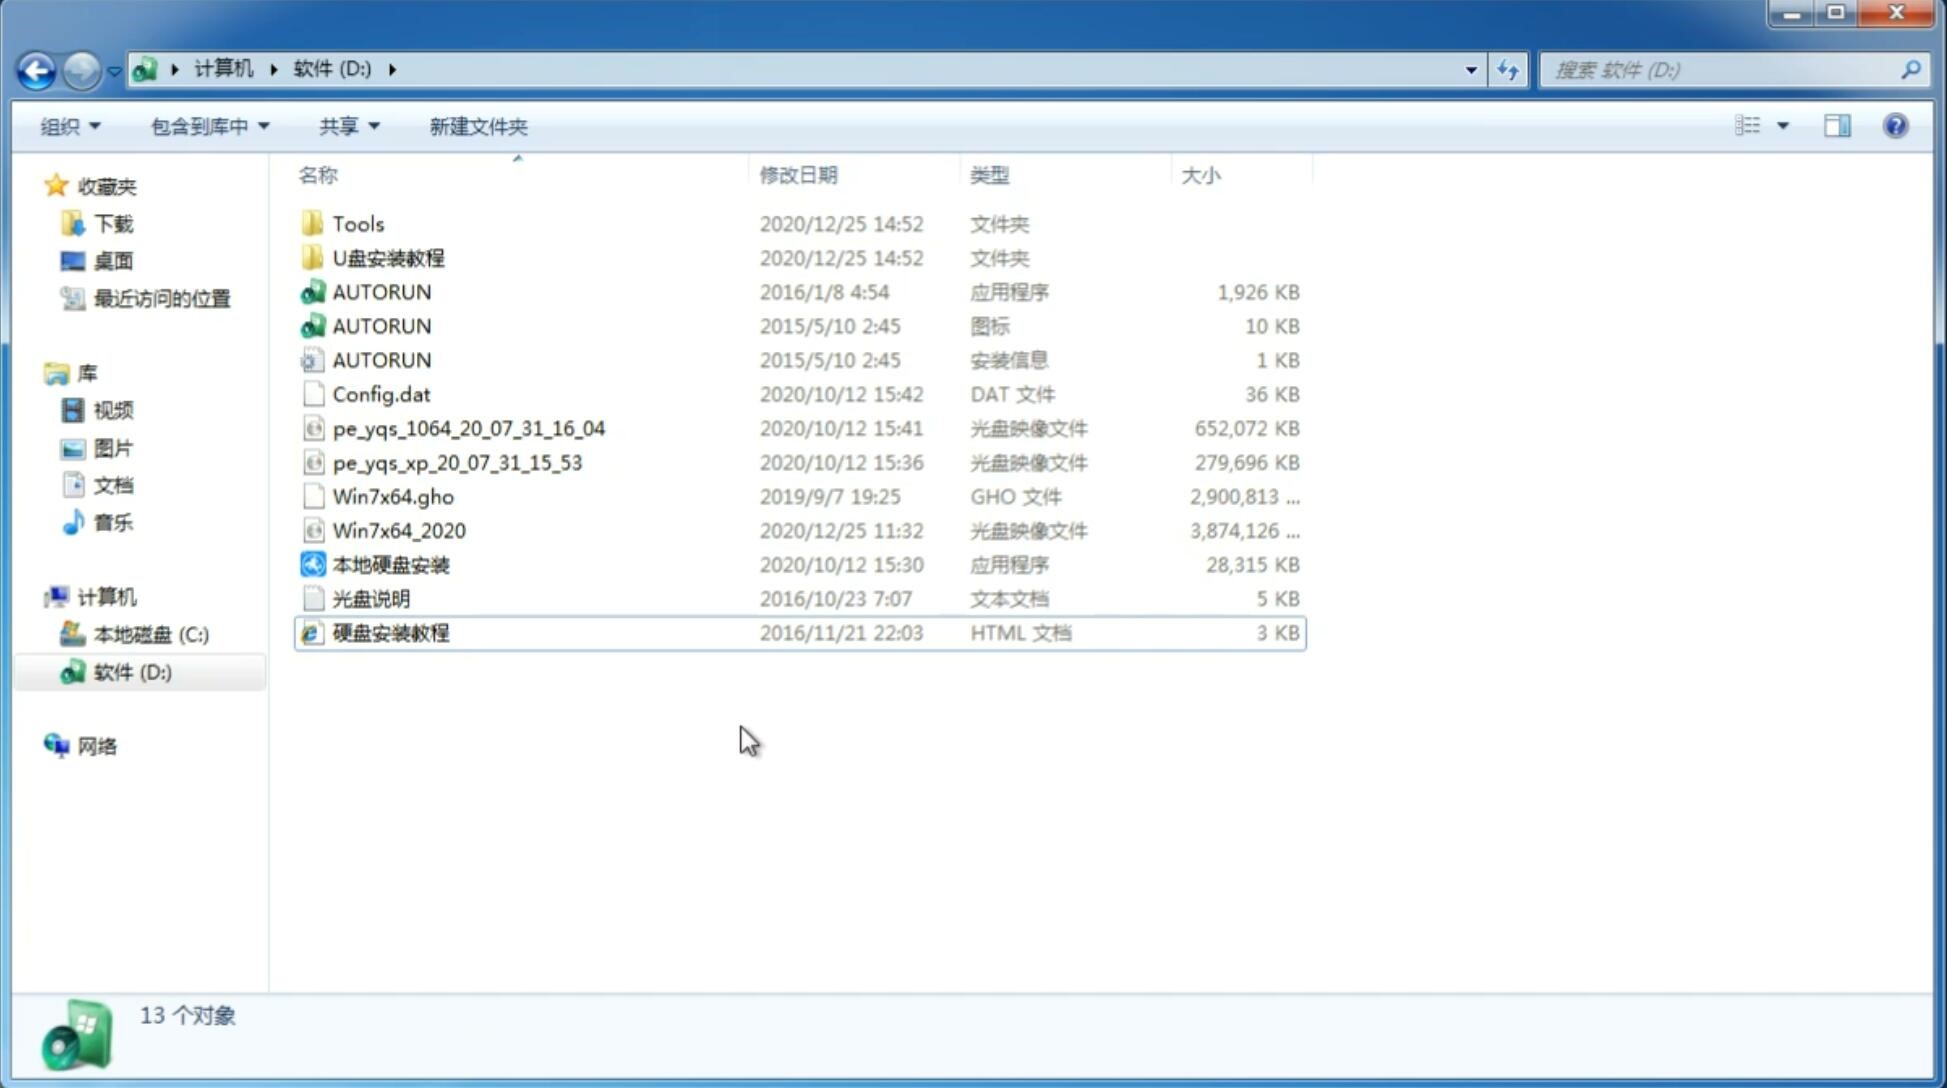Open 本地硬盘安装 application
This screenshot has height=1088, width=1947.
pyautogui.click(x=390, y=564)
